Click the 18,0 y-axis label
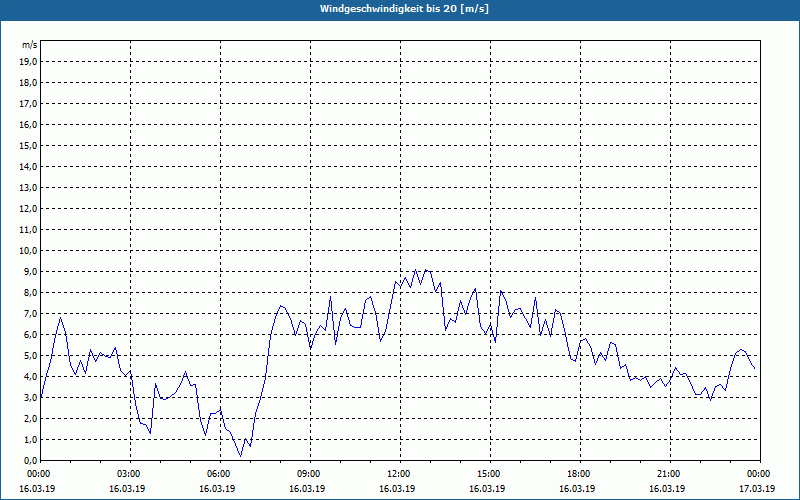Viewport: 800px width, 500px height. 29,83
